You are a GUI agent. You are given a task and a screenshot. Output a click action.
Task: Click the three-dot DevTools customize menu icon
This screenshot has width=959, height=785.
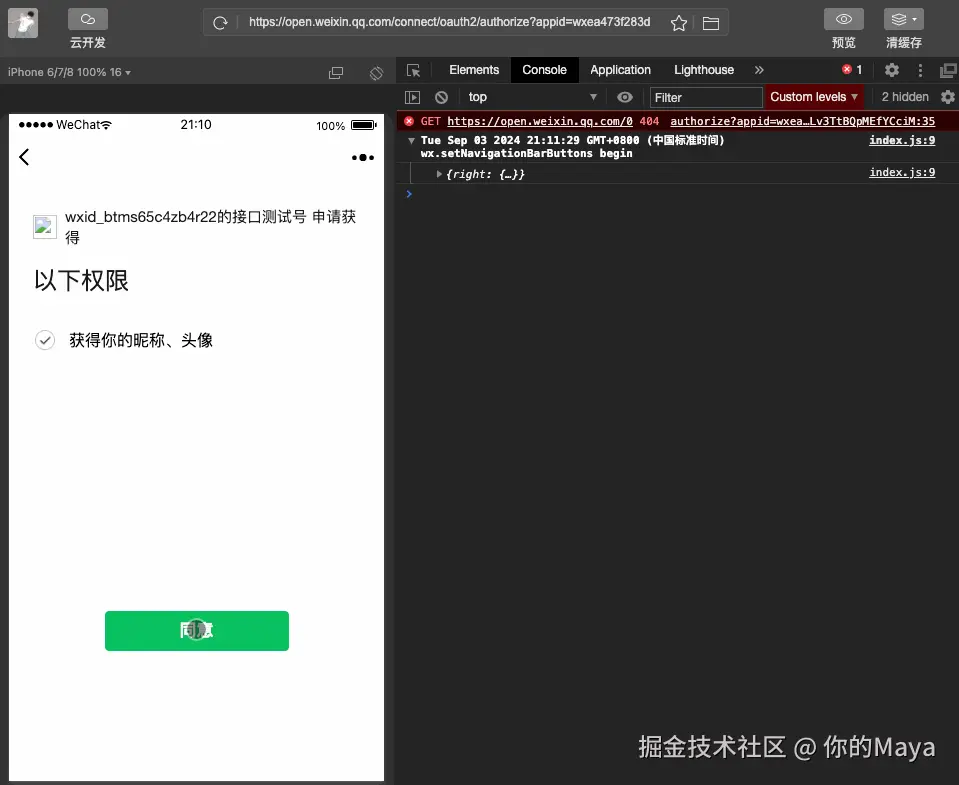point(918,70)
